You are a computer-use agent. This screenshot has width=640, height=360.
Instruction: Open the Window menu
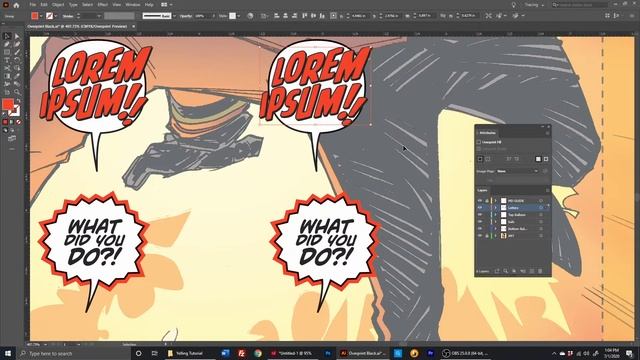tap(132, 5)
